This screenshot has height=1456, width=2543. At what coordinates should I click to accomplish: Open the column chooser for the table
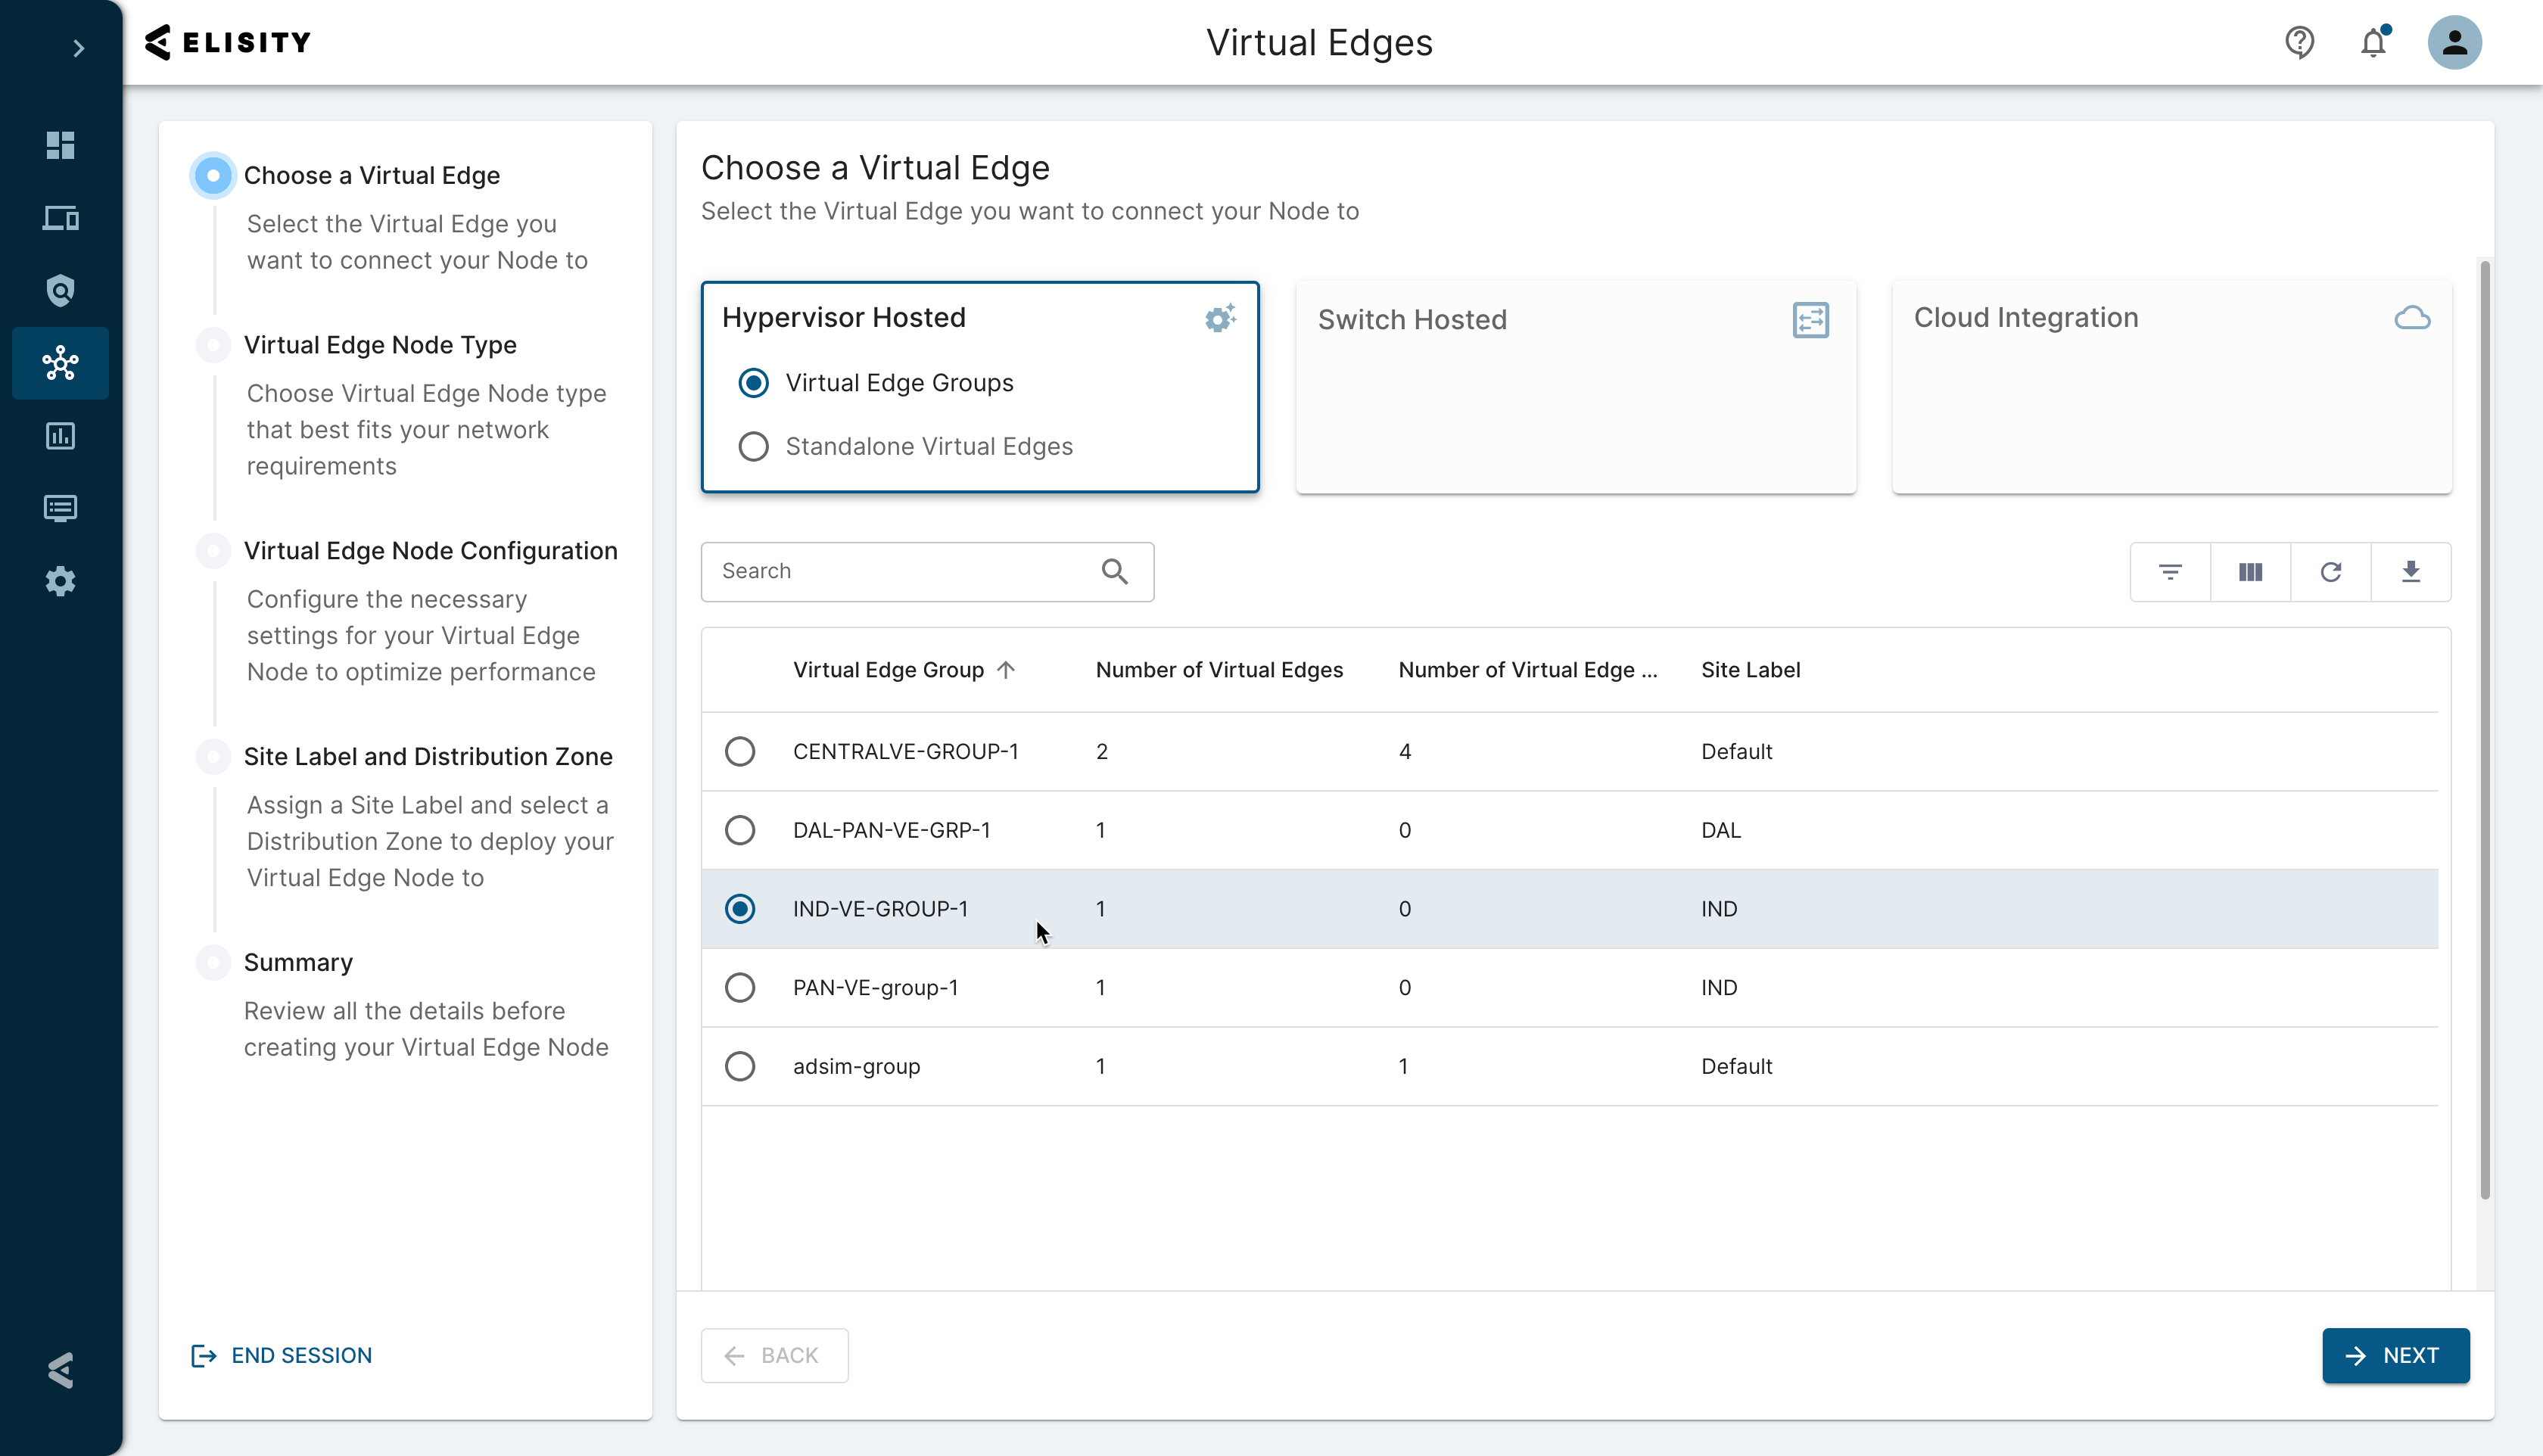(x=2250, y=572)
